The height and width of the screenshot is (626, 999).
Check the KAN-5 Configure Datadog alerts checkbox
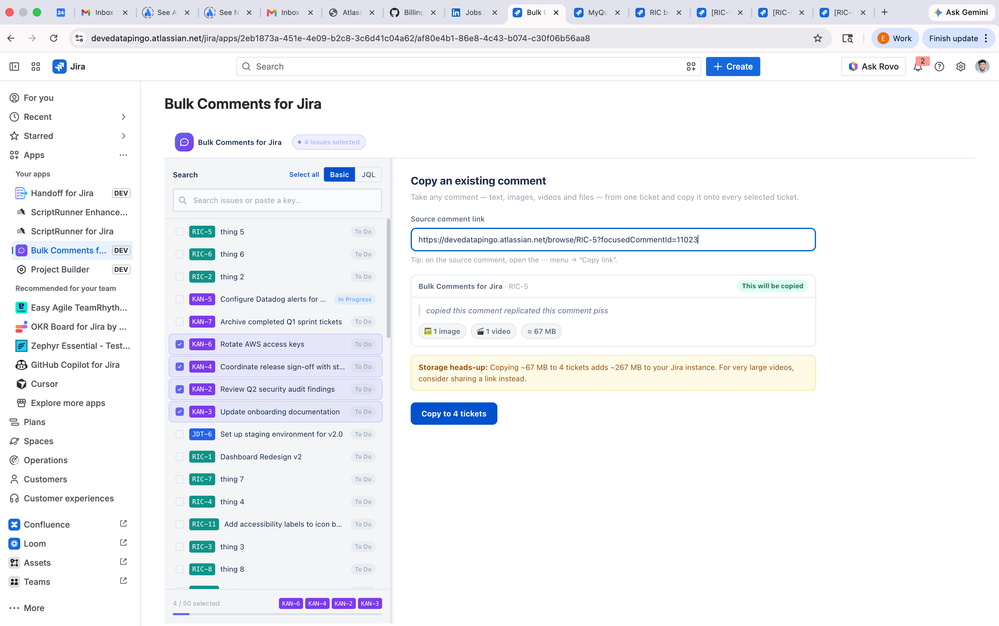coord(180,299)
